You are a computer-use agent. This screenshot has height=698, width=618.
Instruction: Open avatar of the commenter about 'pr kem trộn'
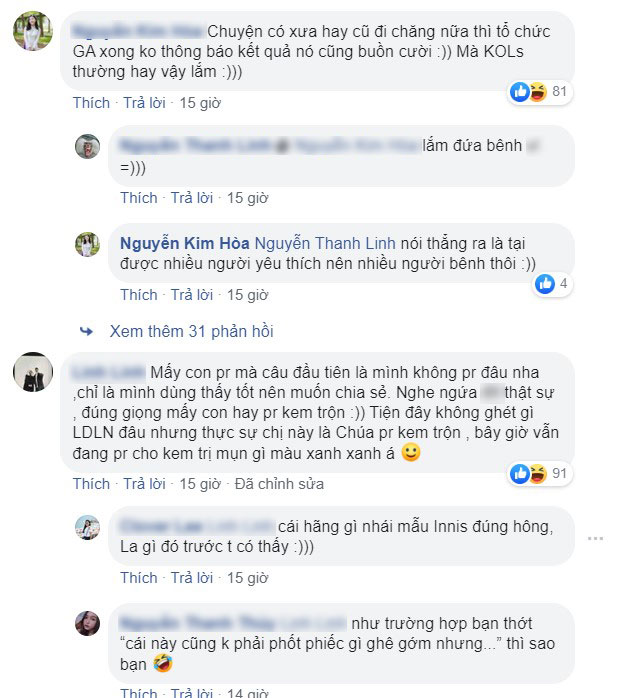pos(33,372)
